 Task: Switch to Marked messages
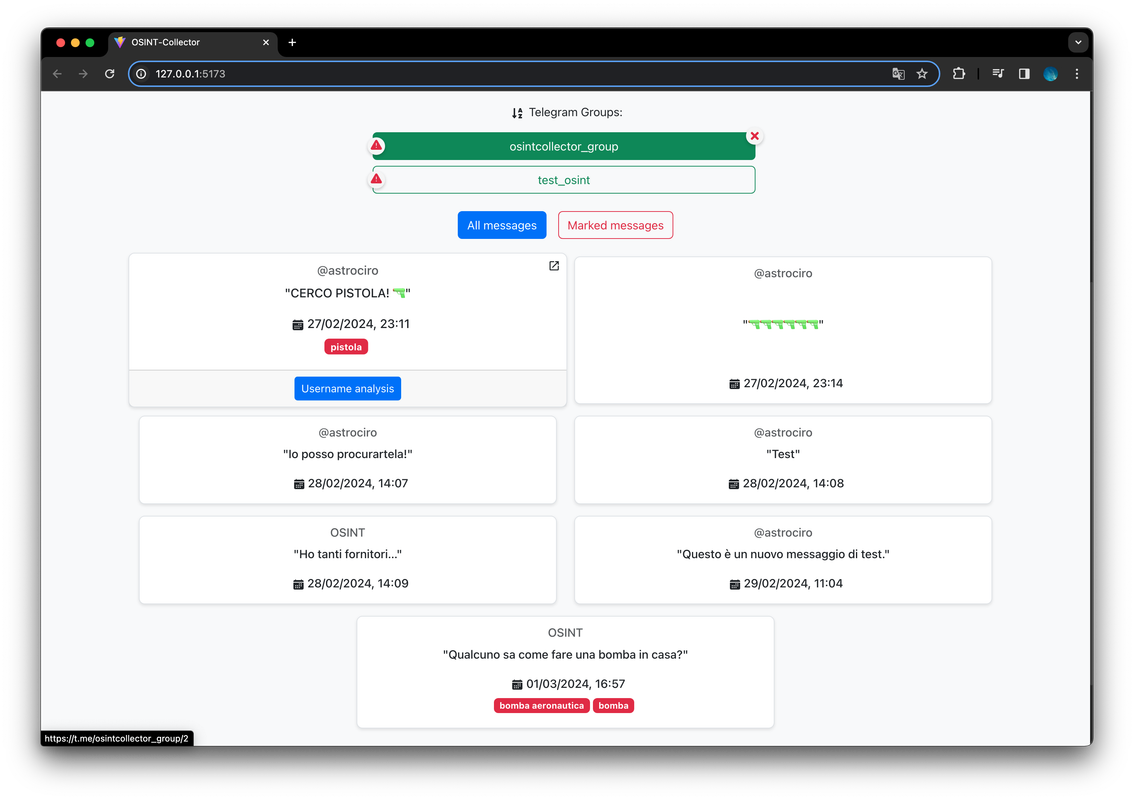click(x=615, y=226)
